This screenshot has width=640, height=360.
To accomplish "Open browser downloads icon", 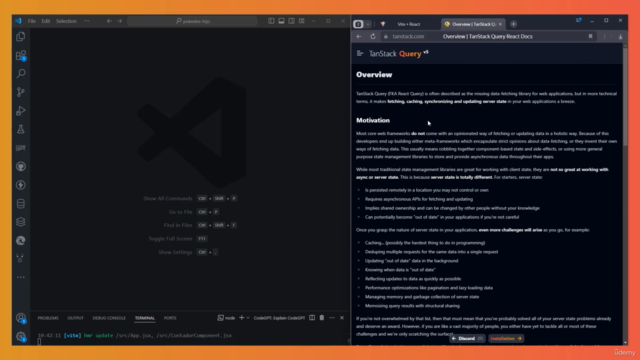I will 620,37.
